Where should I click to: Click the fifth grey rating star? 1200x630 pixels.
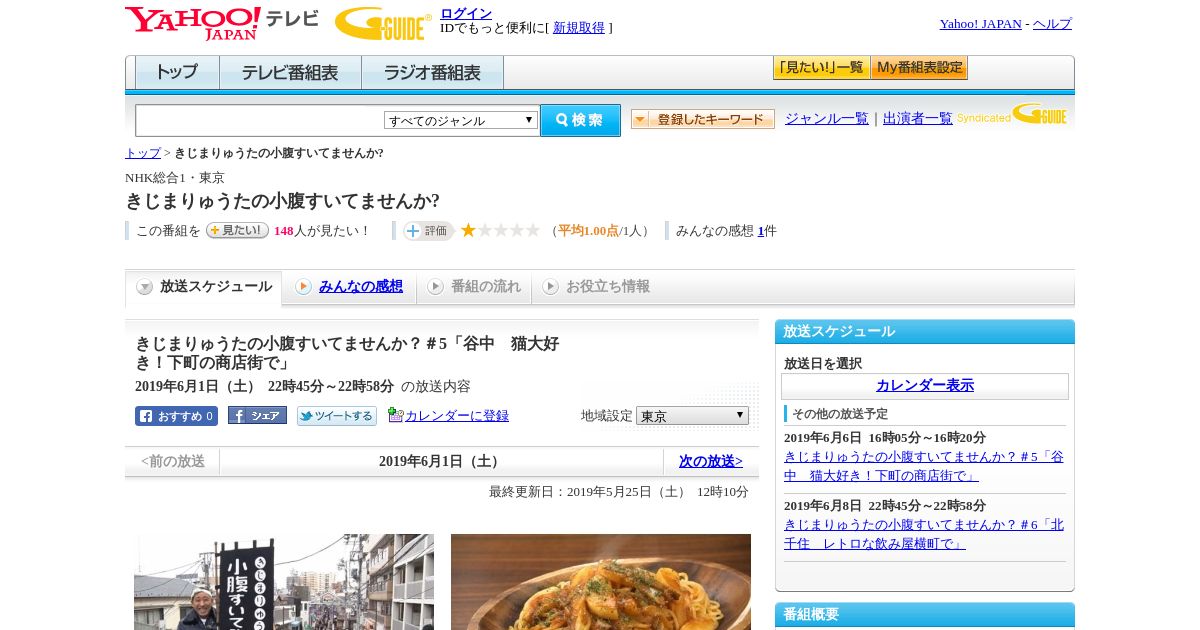[x=533, y=231]
